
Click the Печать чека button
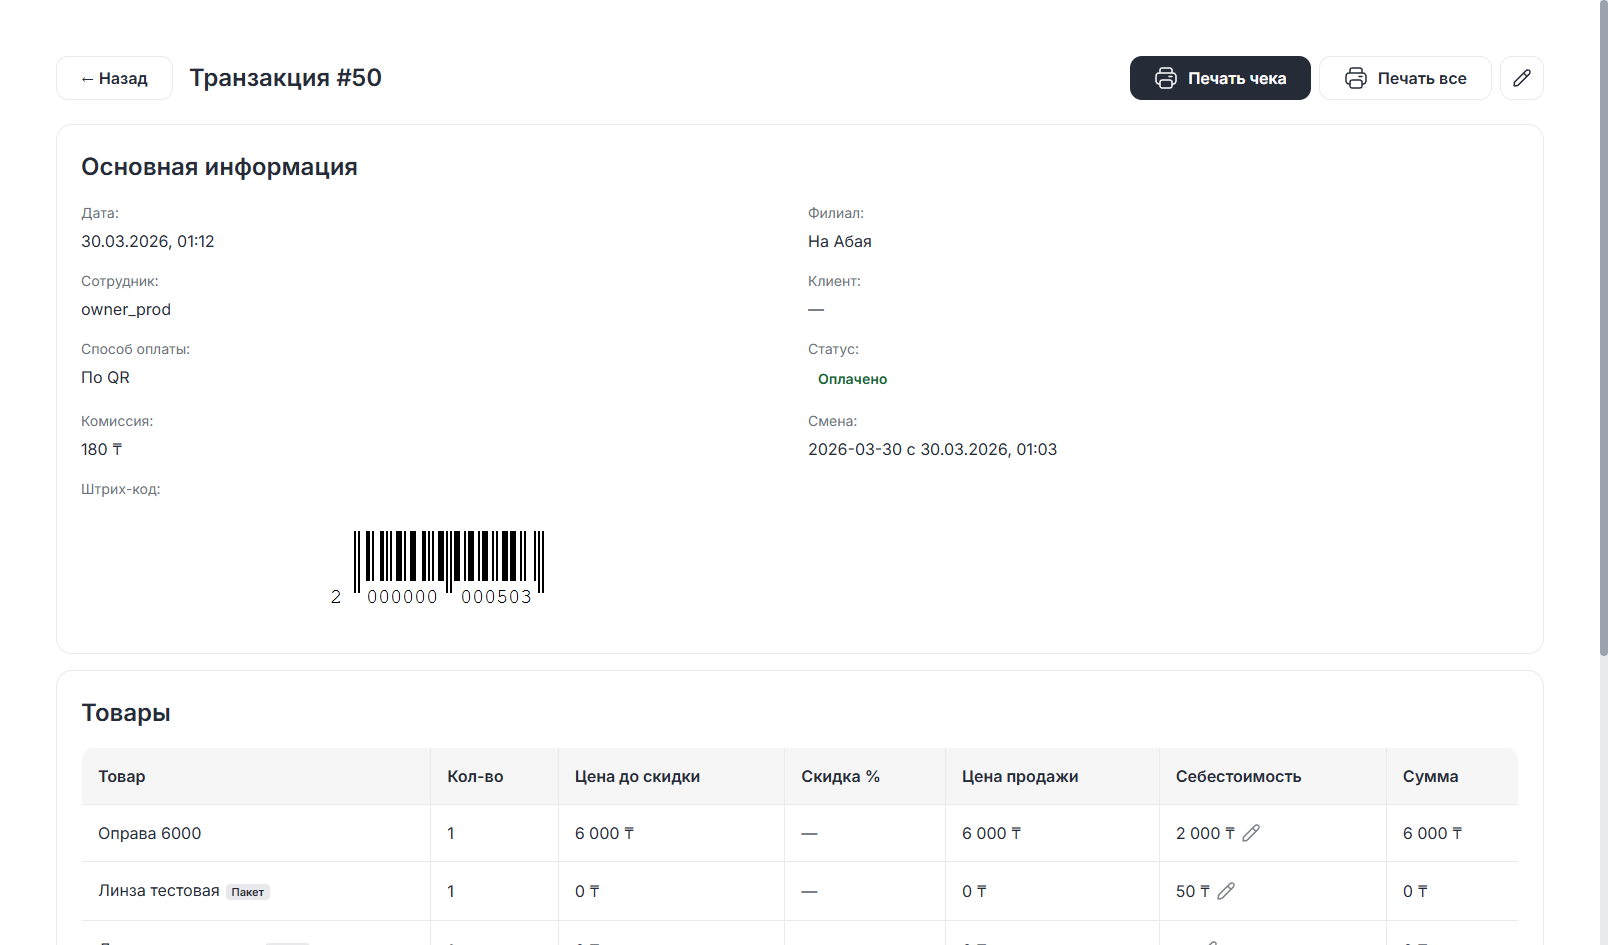click(x=1220, y=78)
